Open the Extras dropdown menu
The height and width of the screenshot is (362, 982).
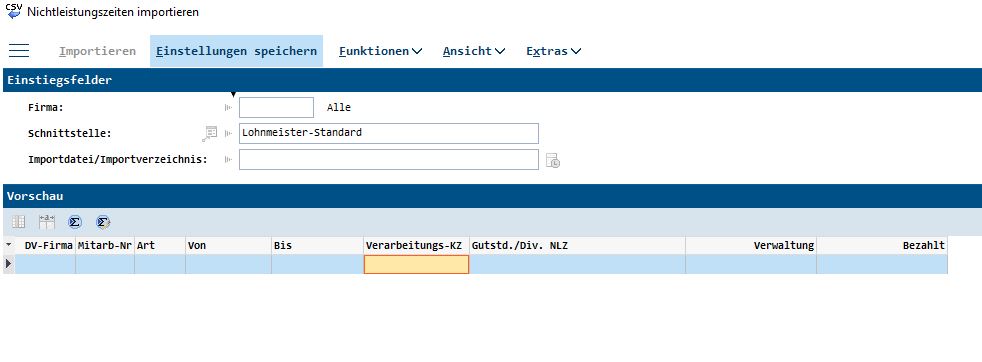click(x=554, y=51)
